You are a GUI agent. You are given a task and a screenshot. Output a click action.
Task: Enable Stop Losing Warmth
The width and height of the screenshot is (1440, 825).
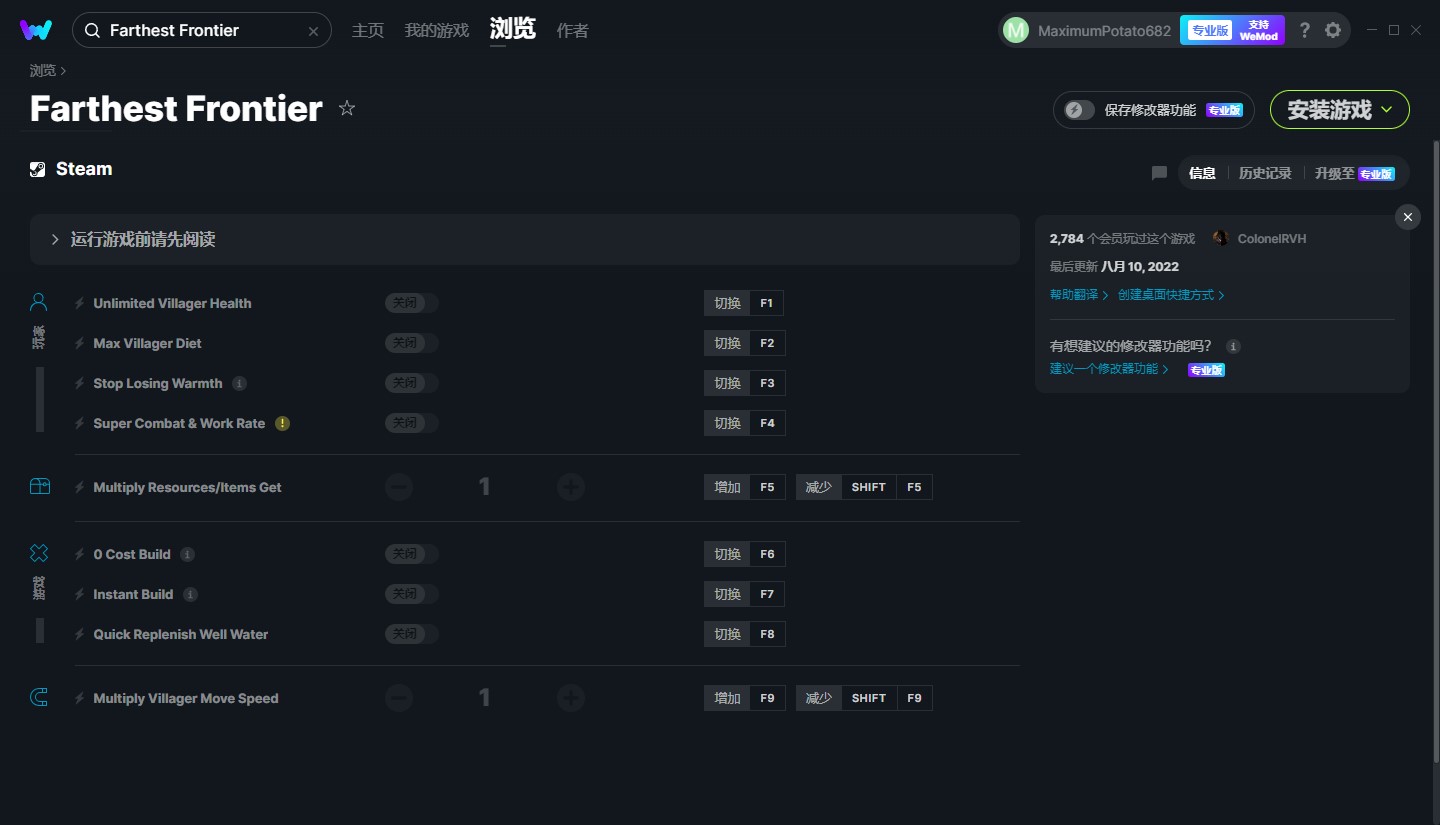[x=411, y=383]
